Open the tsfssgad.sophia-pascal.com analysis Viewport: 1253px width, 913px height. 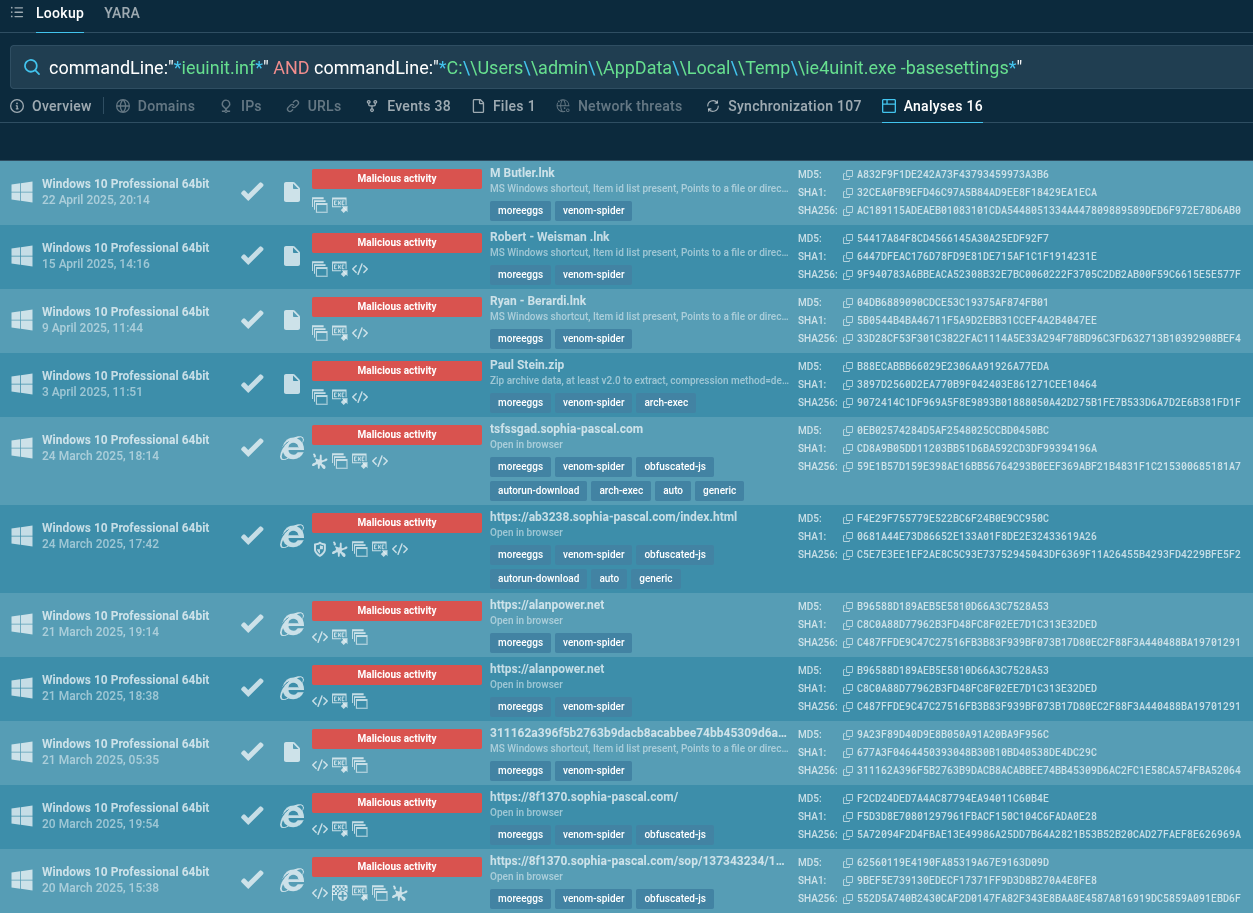566,429
